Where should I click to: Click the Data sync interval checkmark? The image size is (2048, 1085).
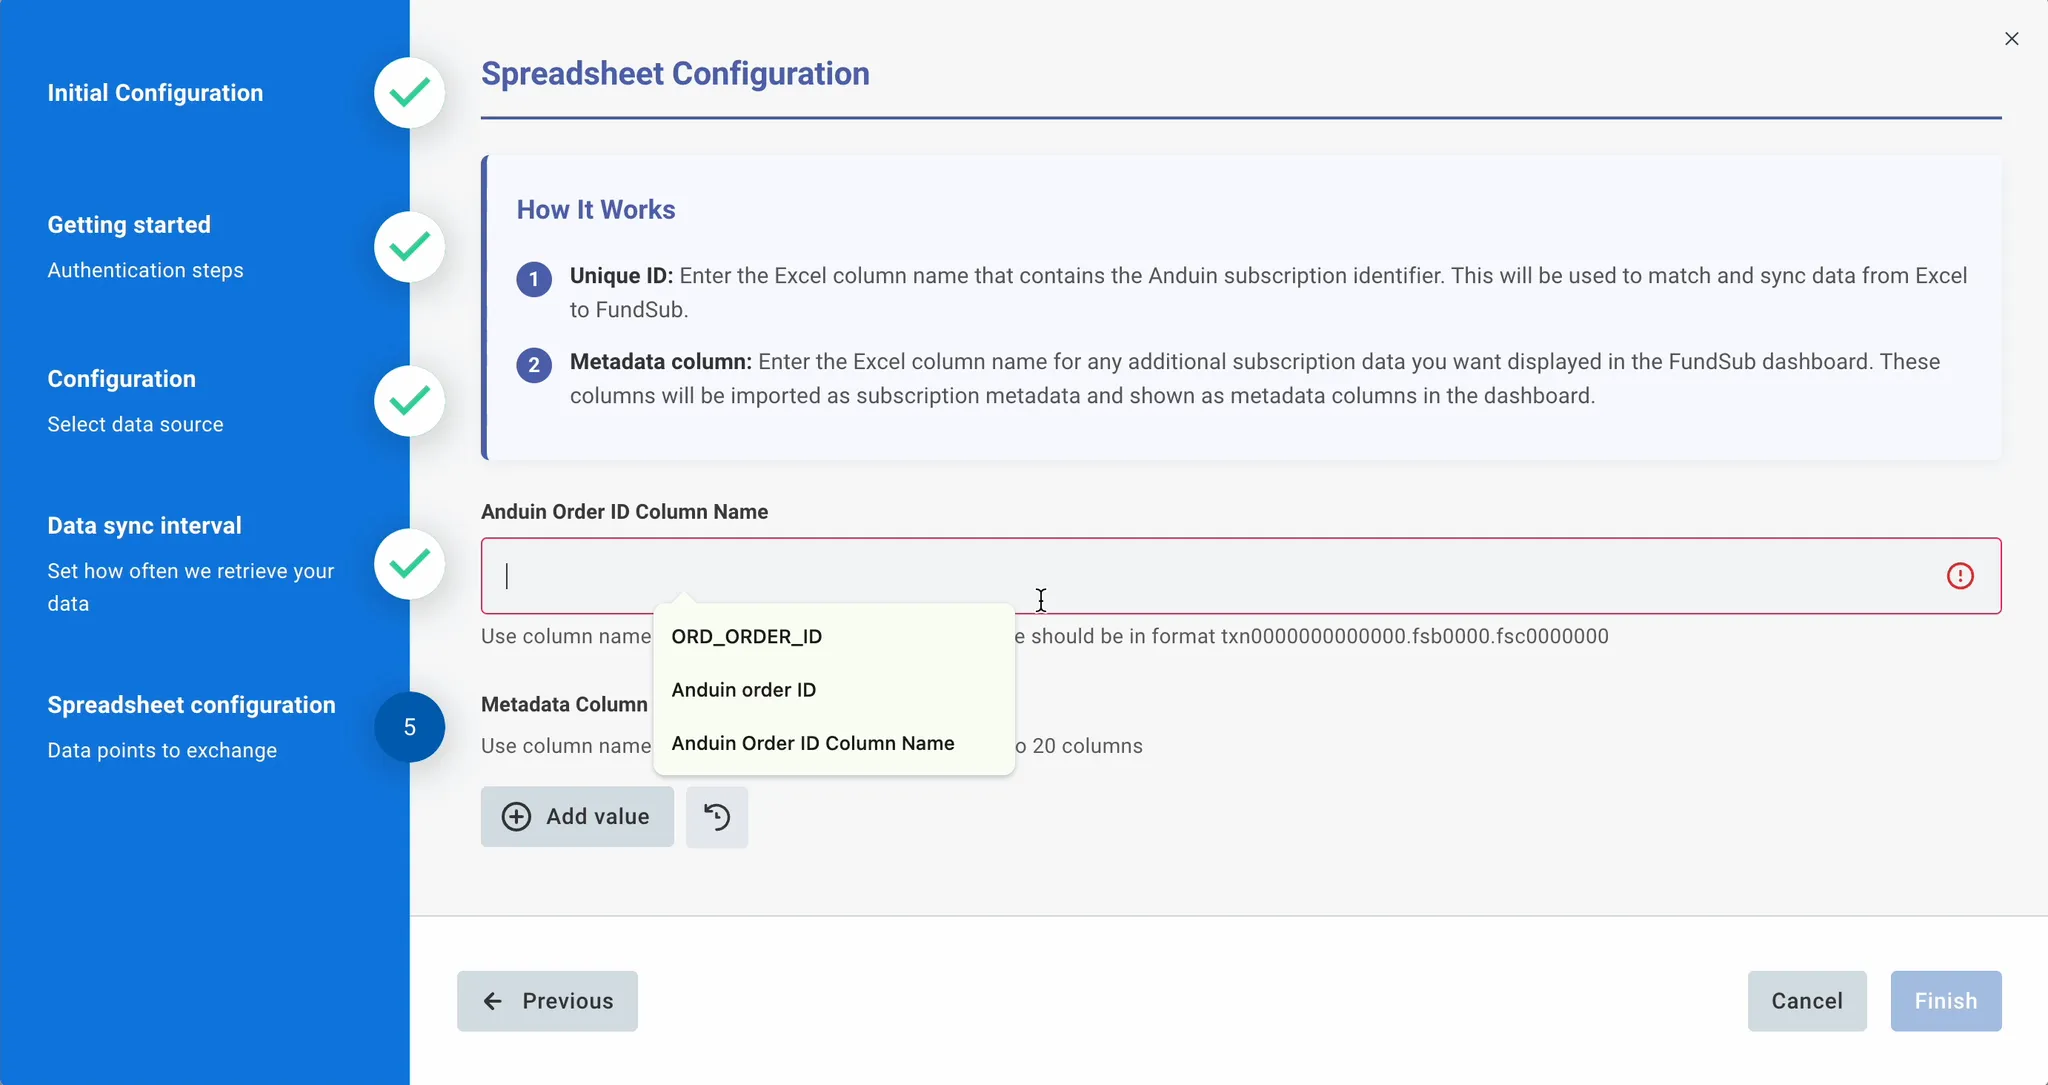pyautogui.click(x=409, y=564)
